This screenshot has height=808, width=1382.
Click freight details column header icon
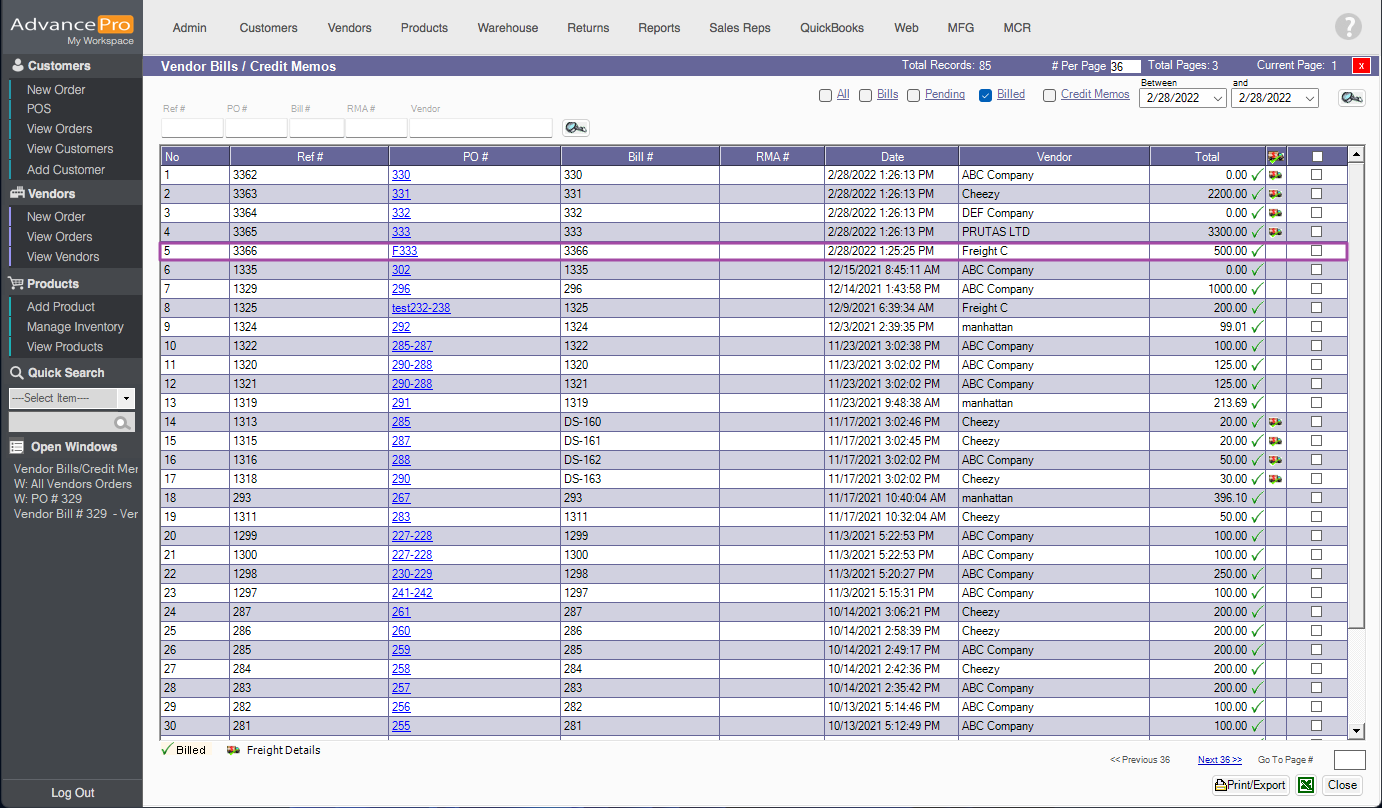pos(1275,157)
